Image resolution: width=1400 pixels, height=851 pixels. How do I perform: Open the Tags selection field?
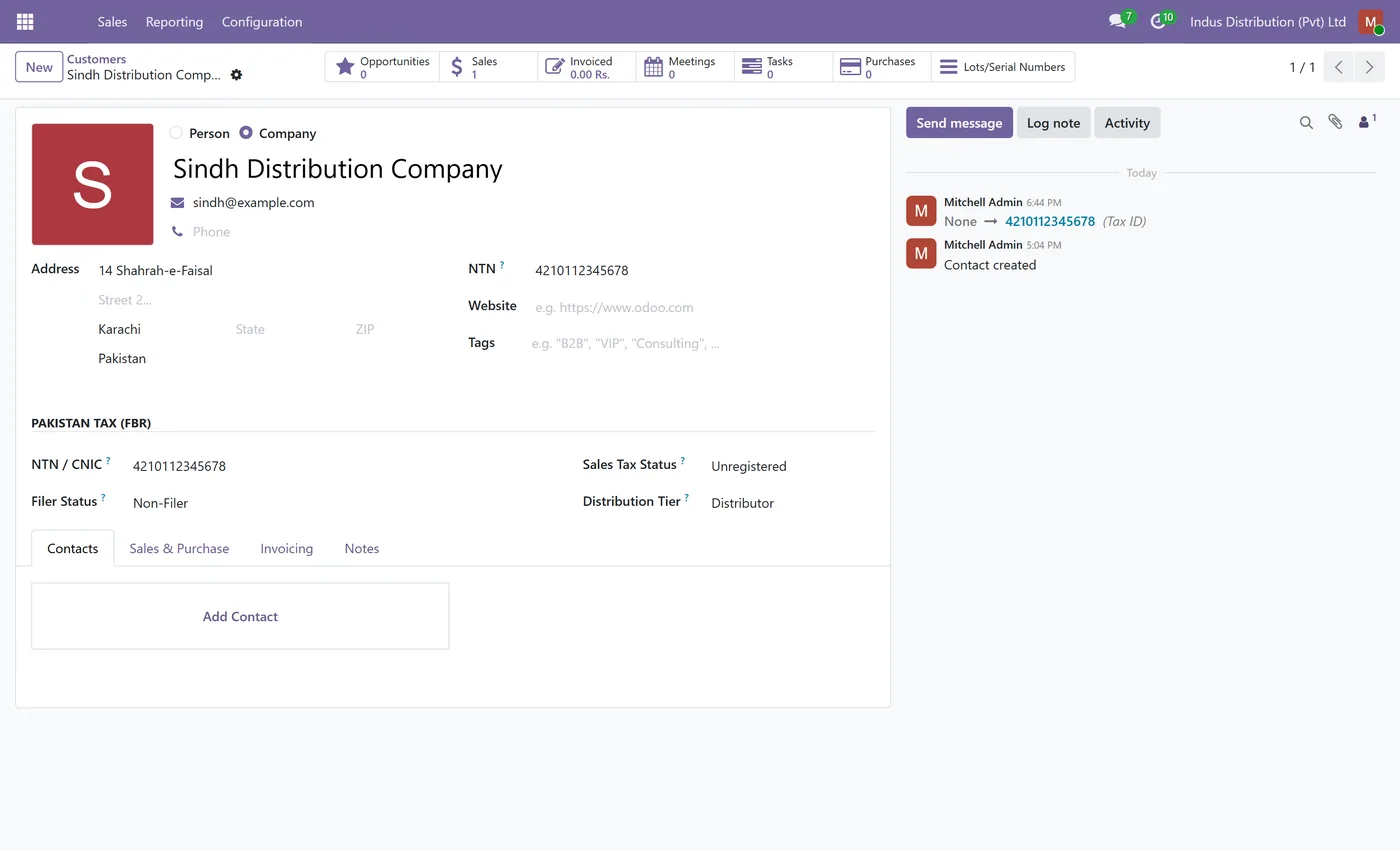pyautogui.click(x=702, y=343)
